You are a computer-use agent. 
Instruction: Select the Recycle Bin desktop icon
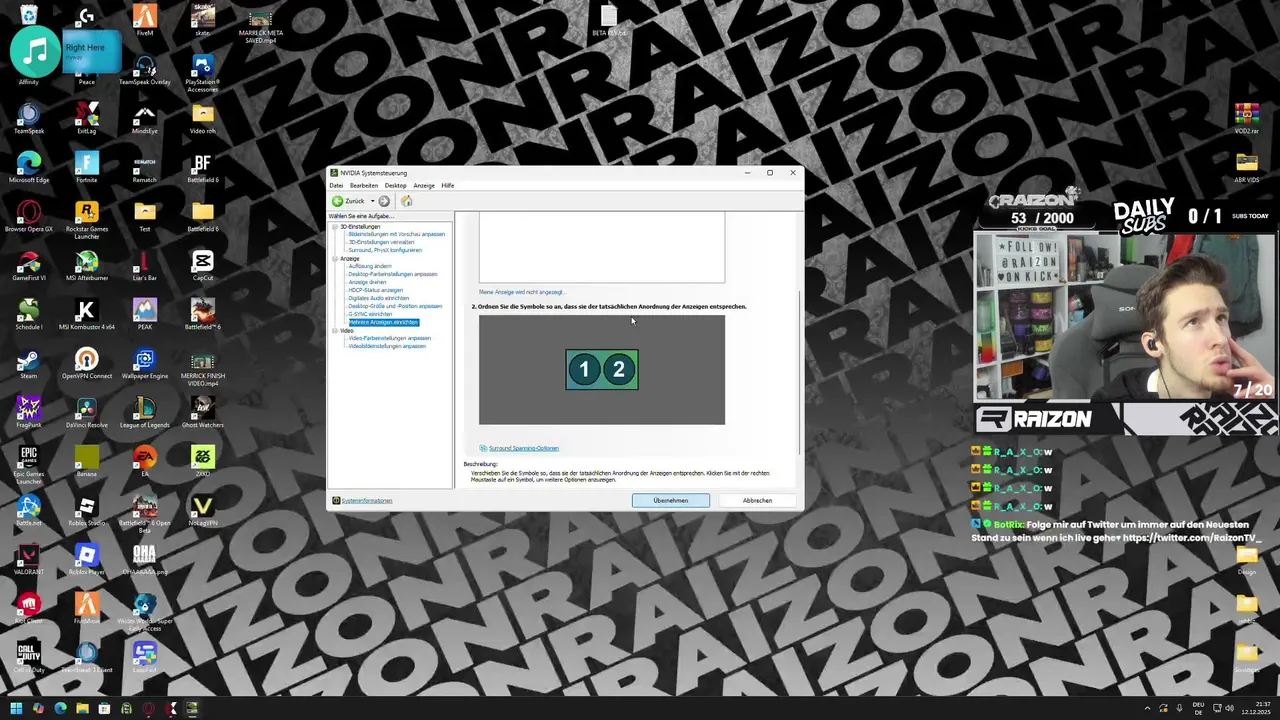pos(28,14)
